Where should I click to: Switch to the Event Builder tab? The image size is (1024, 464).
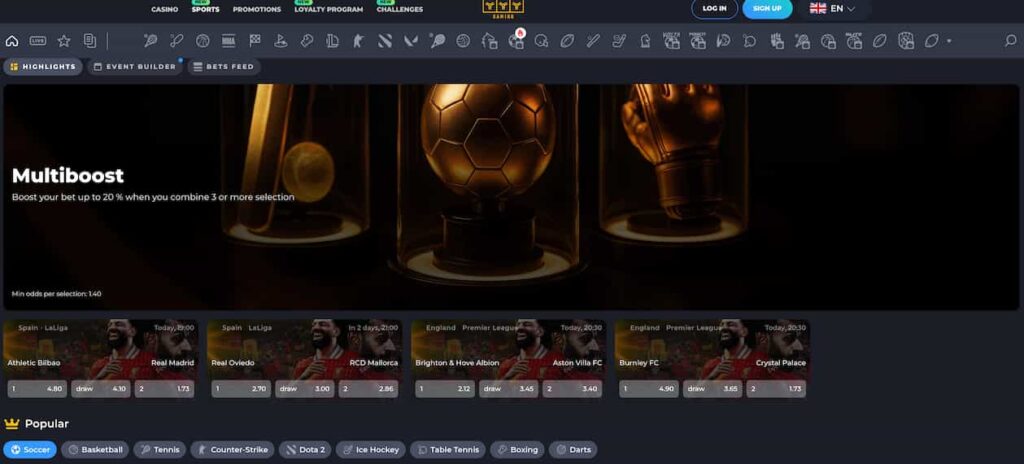click(135, 67)
